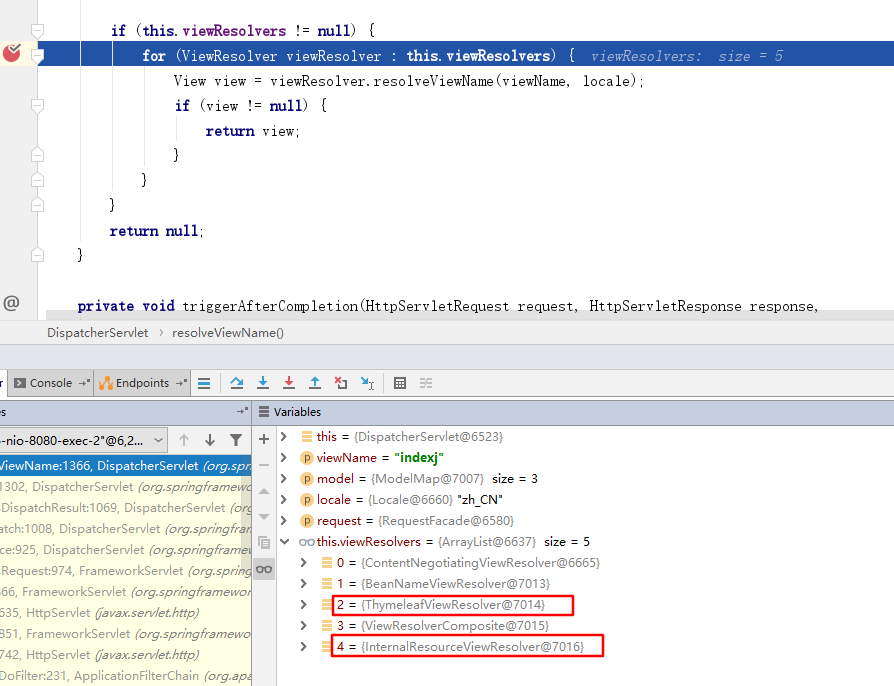Click the Step Out arrow icon
Screen dimensions: 894x686
(315, 383)
